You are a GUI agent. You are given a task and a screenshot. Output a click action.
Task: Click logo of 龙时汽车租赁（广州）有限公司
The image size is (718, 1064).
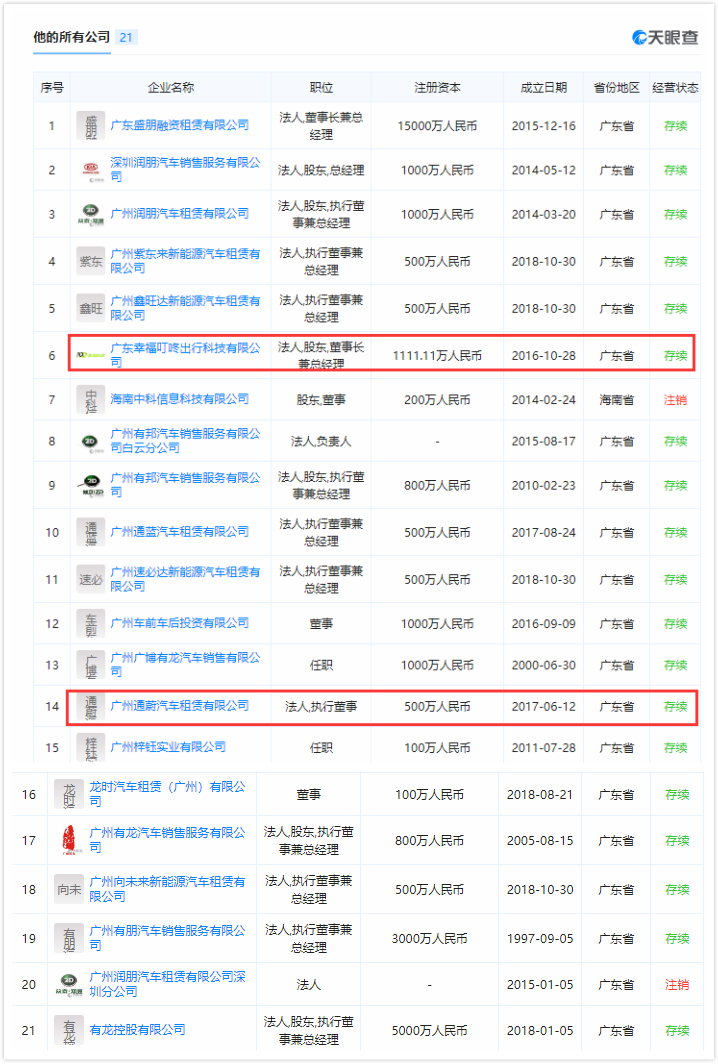69,794
